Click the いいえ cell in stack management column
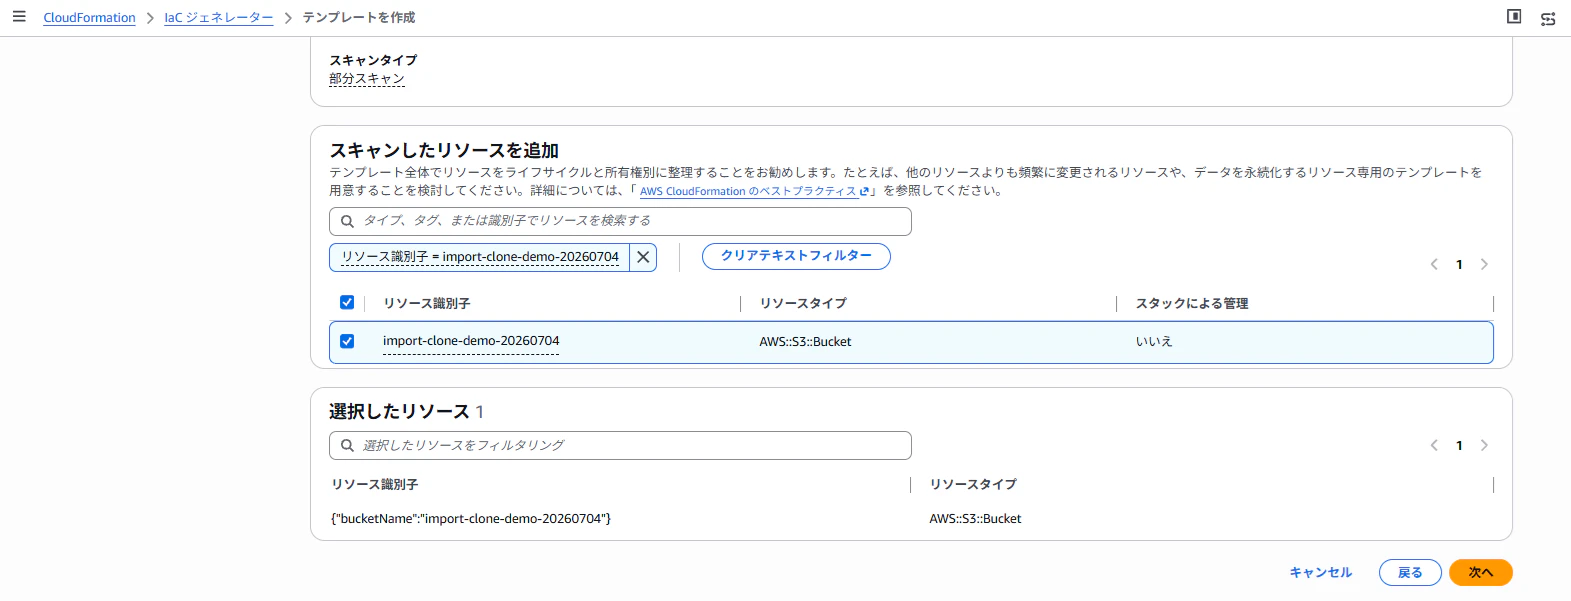The width and height of the screenshot is (1571, 601). tap(1154, 342)
